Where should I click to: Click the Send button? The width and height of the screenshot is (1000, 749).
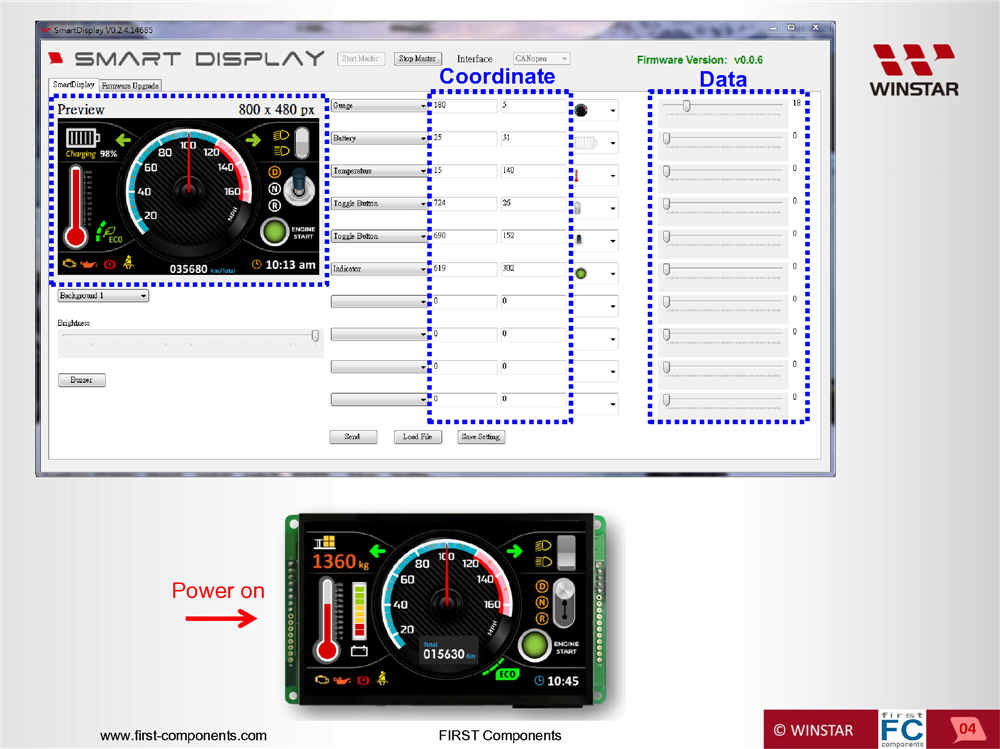click(x=353, y=437)
